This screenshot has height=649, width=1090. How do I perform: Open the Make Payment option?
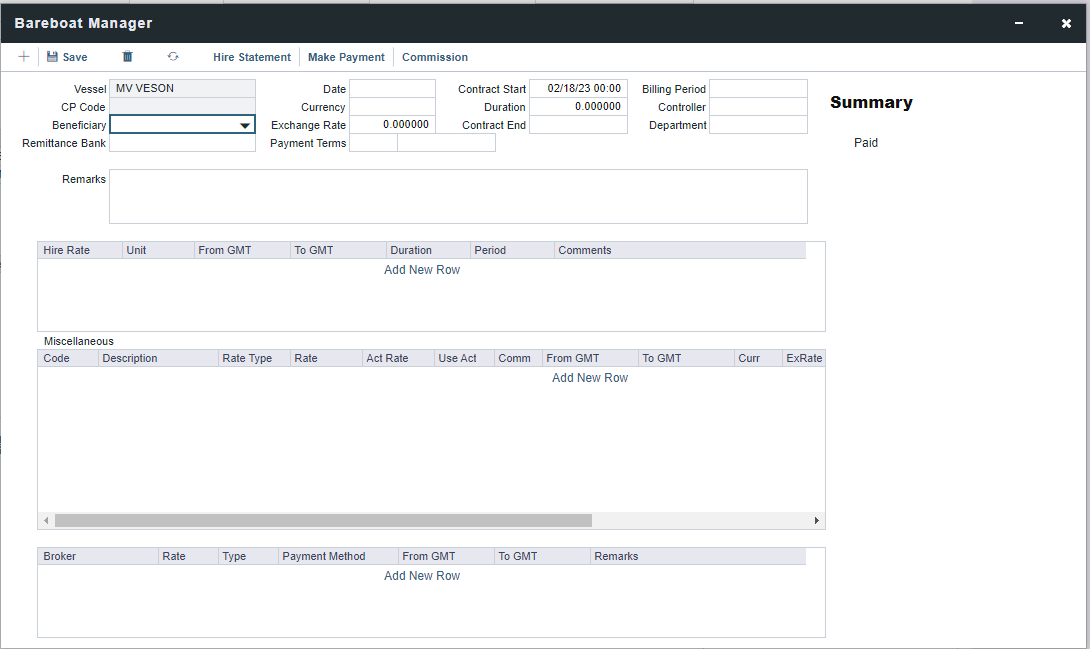coord(346,57)
